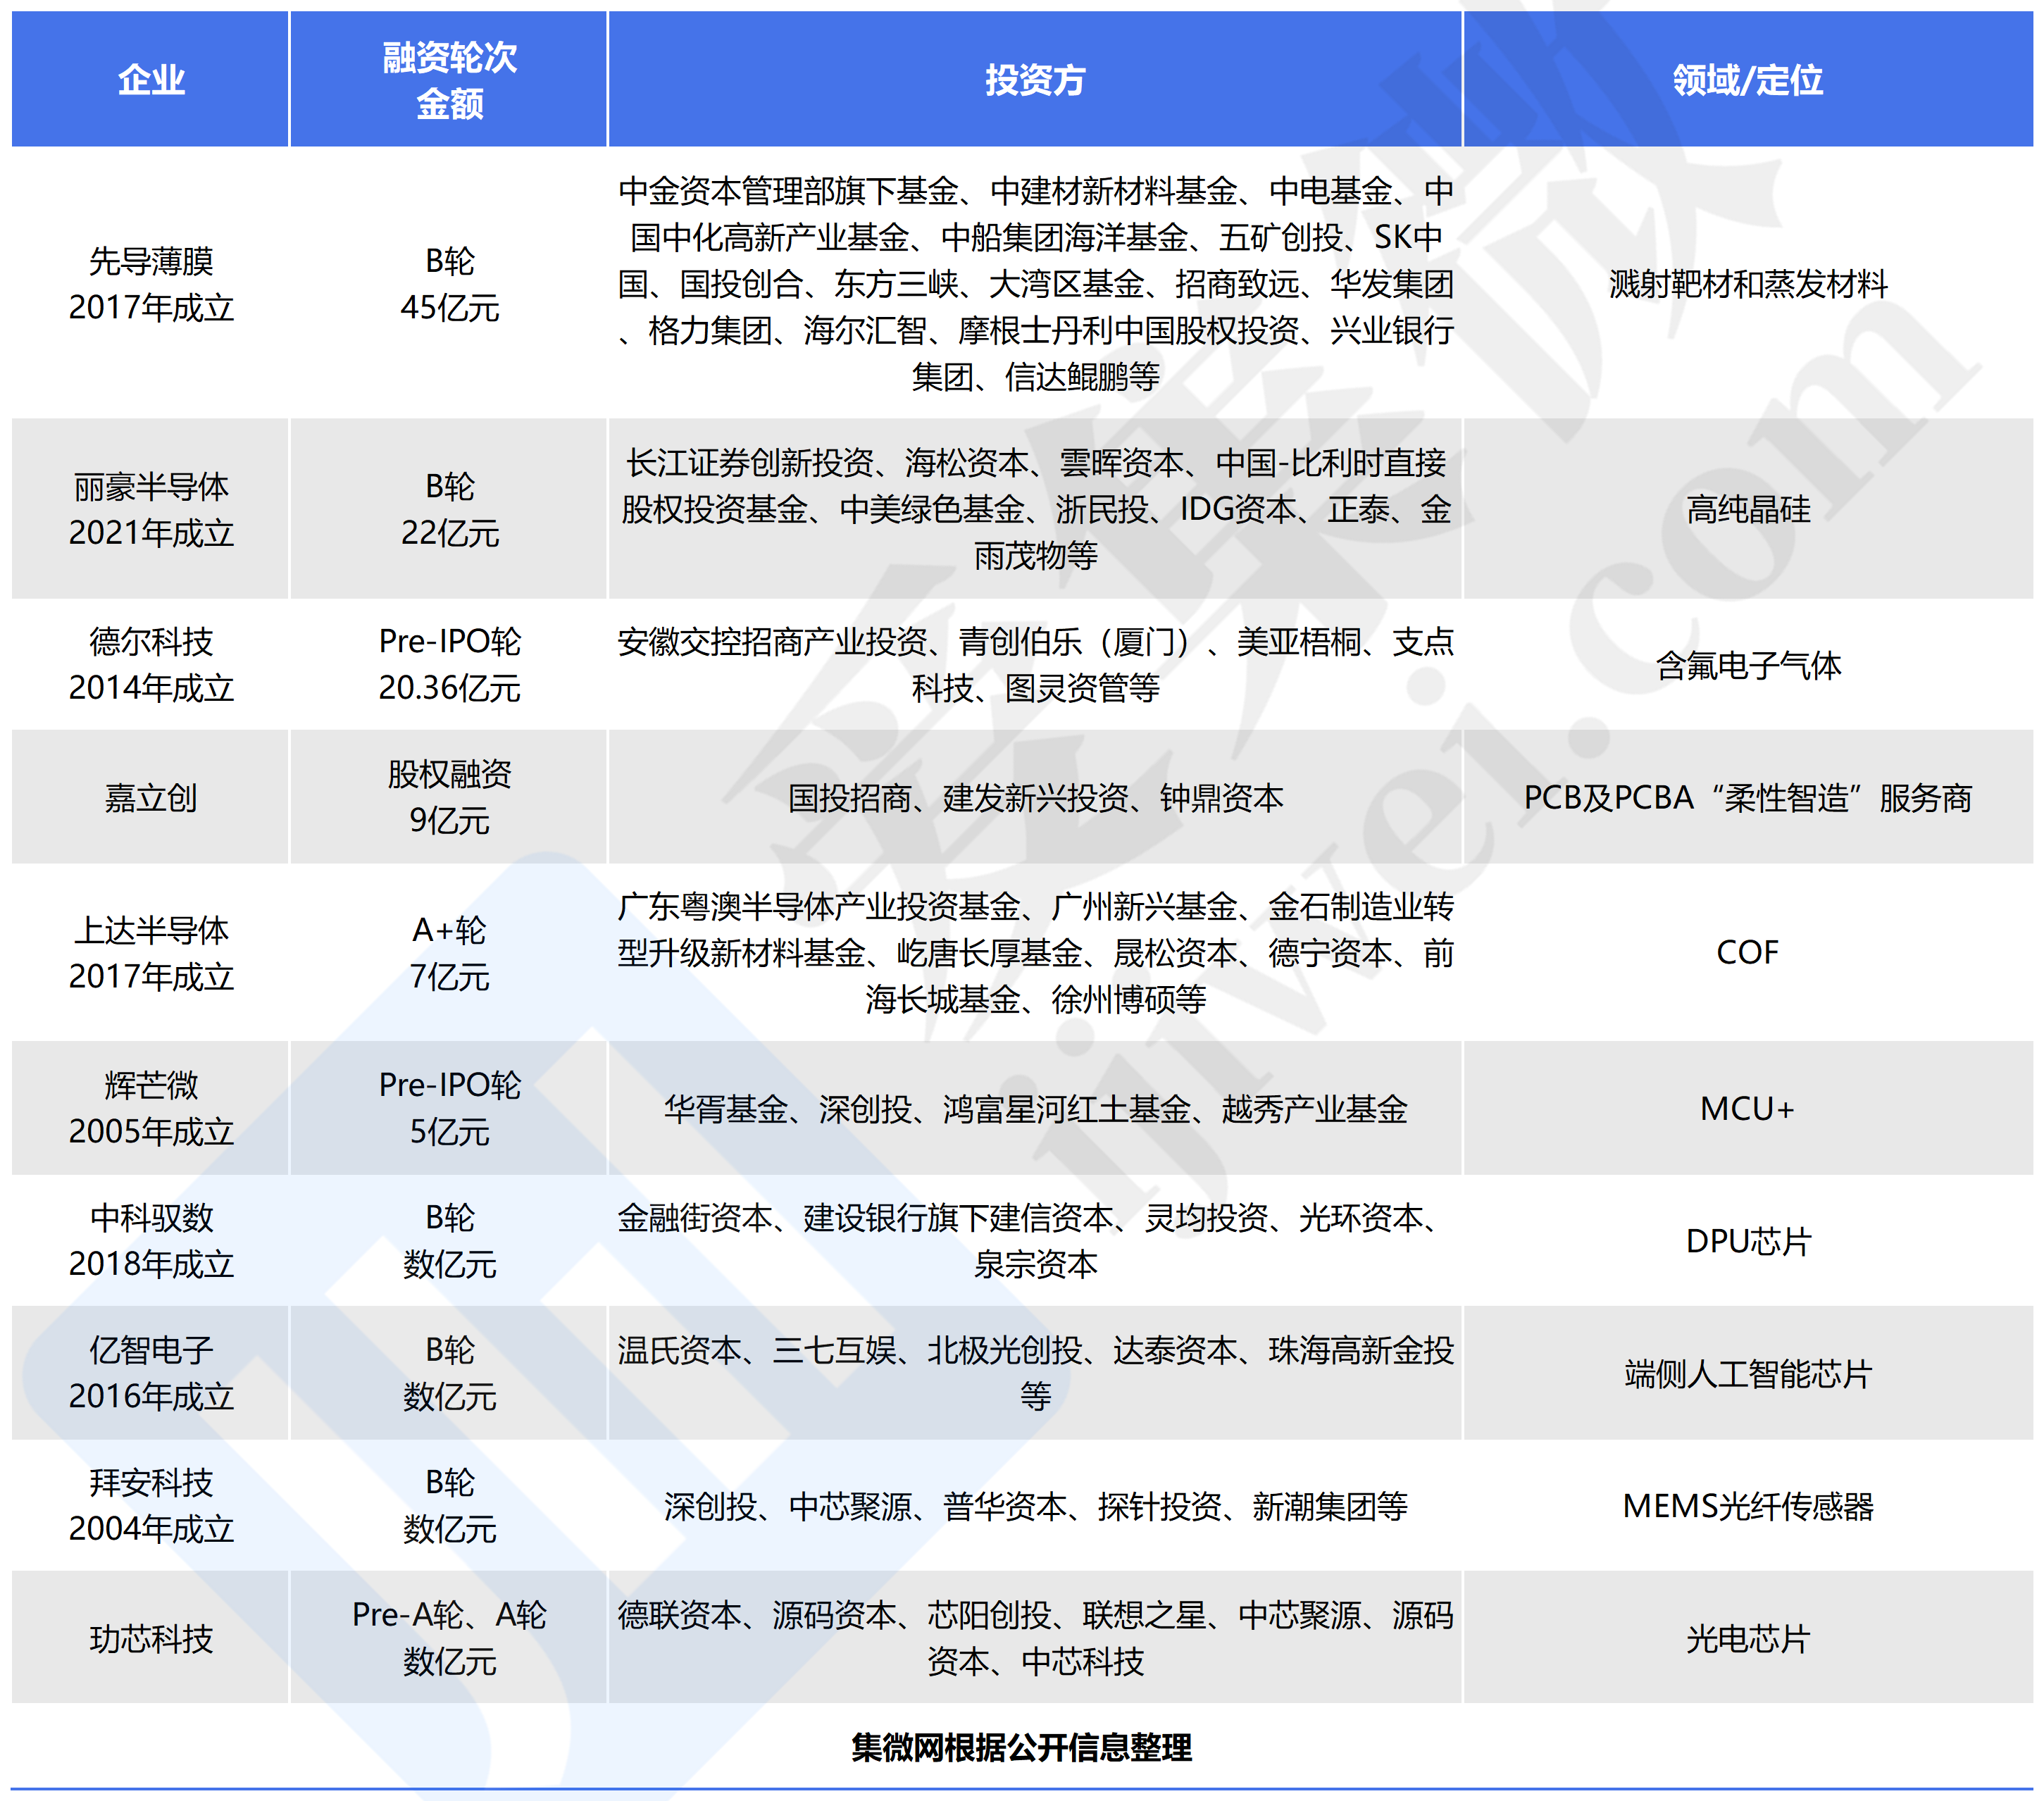Click the 股权融资 9亿元 funding cell

[449, 797]
